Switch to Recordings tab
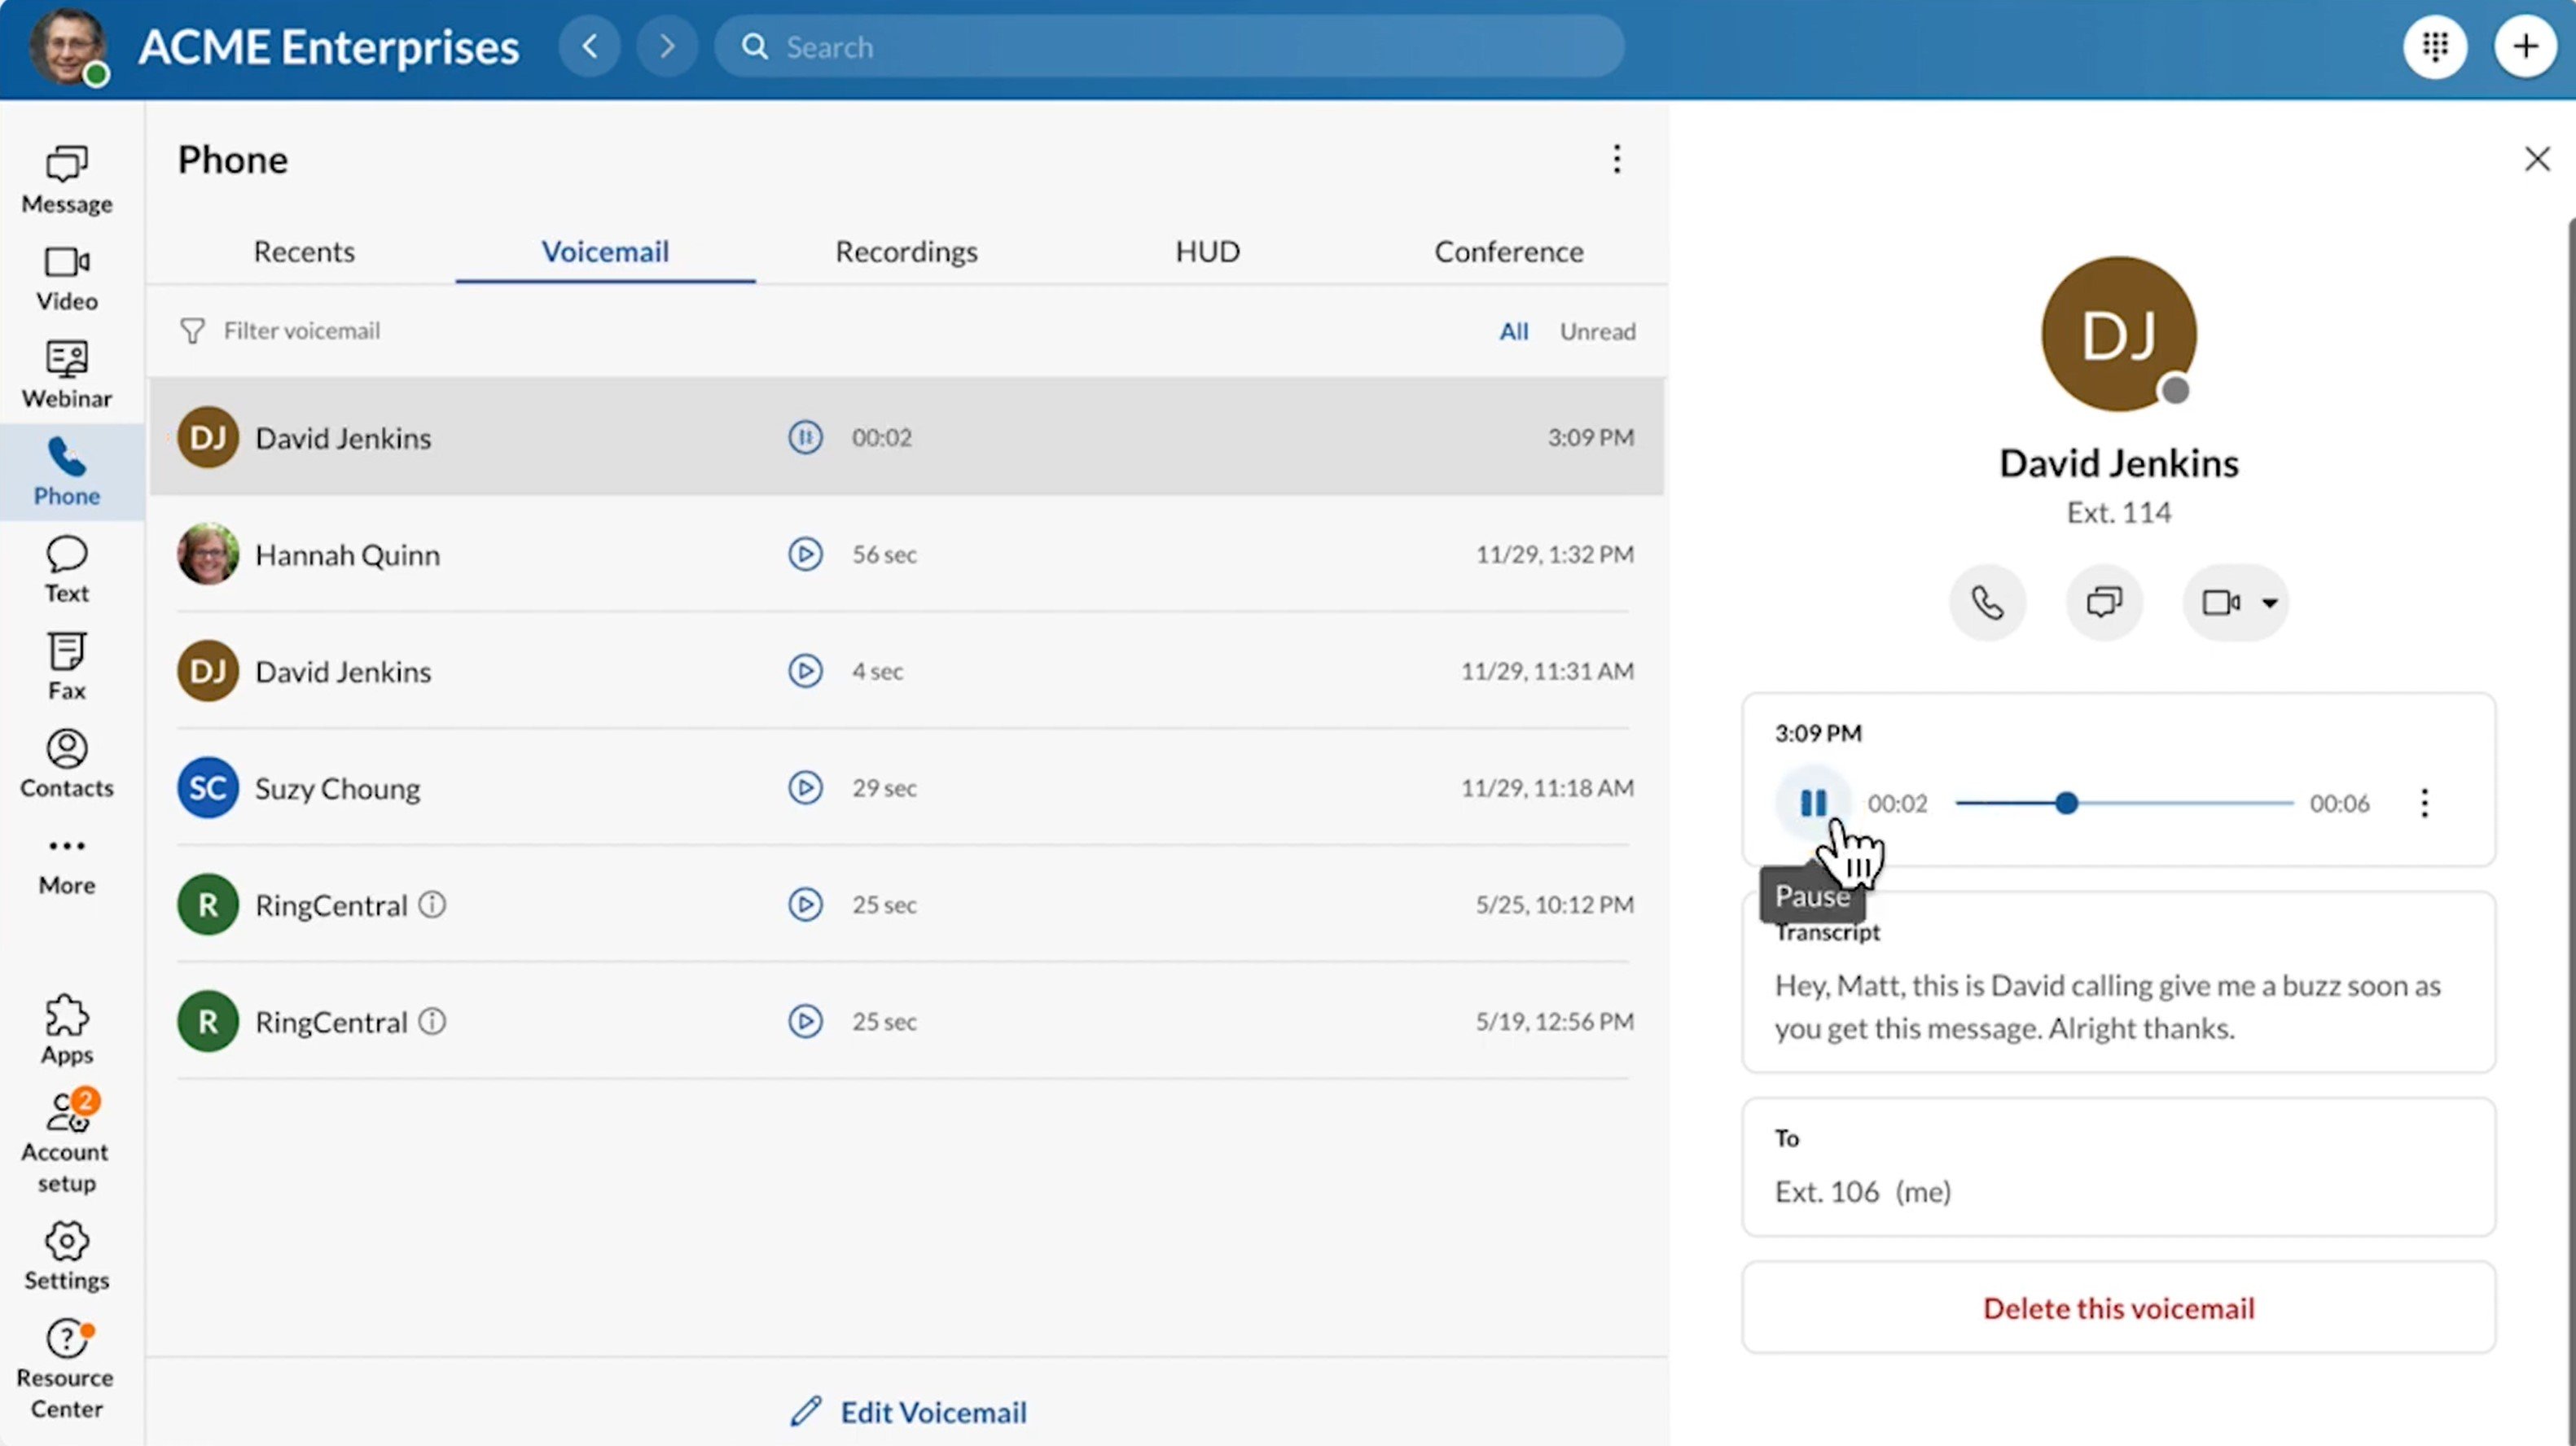Viewport: 2576px width, 1446px height. coord(906,251)
